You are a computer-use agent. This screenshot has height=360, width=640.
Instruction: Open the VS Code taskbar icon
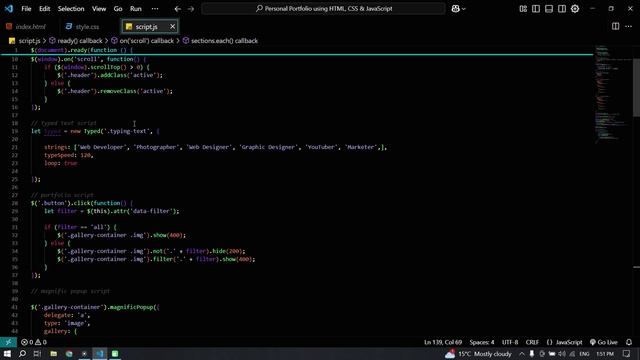[100, 353]
